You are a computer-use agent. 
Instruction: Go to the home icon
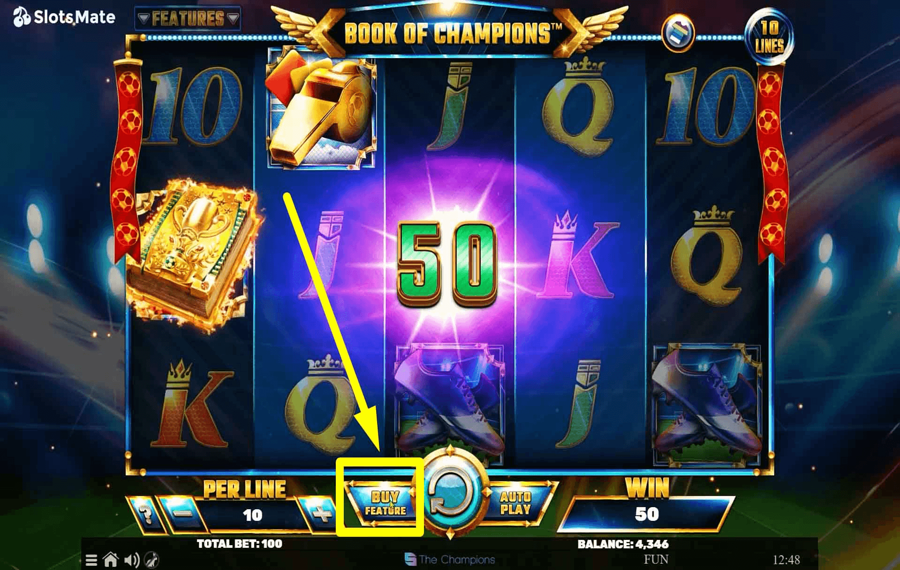click(x=111, y=559)
